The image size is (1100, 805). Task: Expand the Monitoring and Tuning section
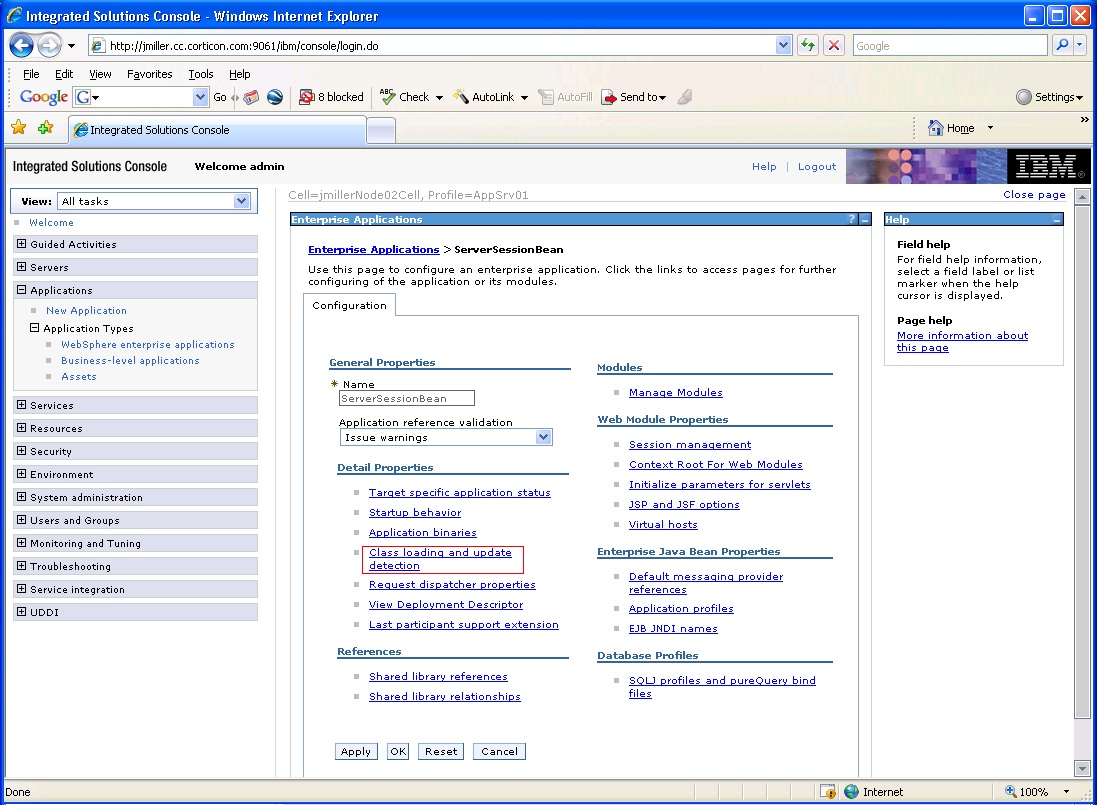click(21, 543)
